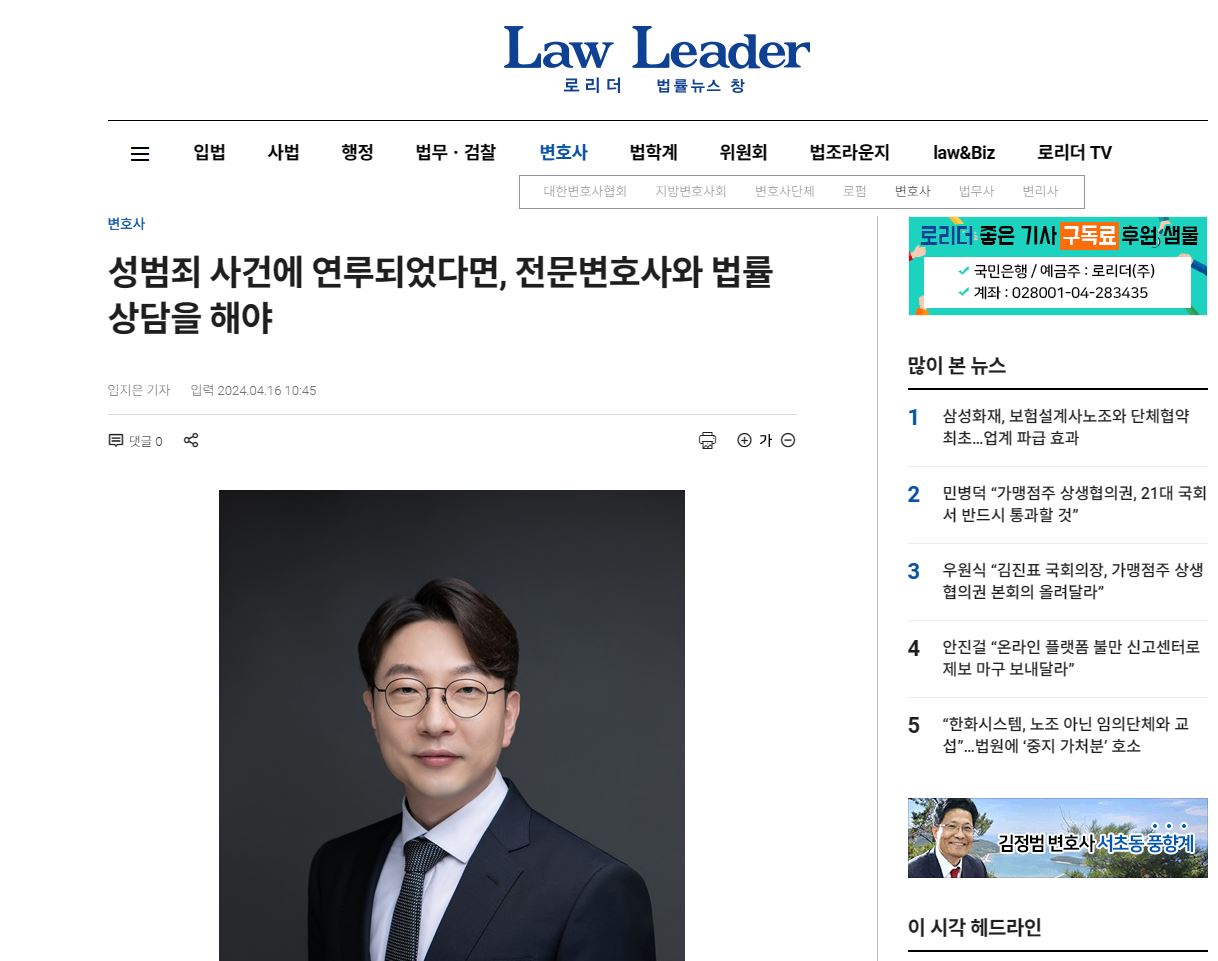Open the hamburger menu icon

140,154
